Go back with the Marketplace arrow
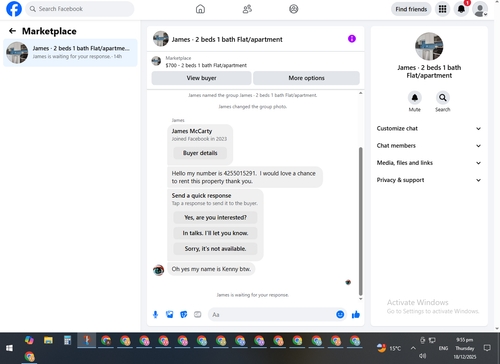The image size is (500, 364). pos(12,31)
